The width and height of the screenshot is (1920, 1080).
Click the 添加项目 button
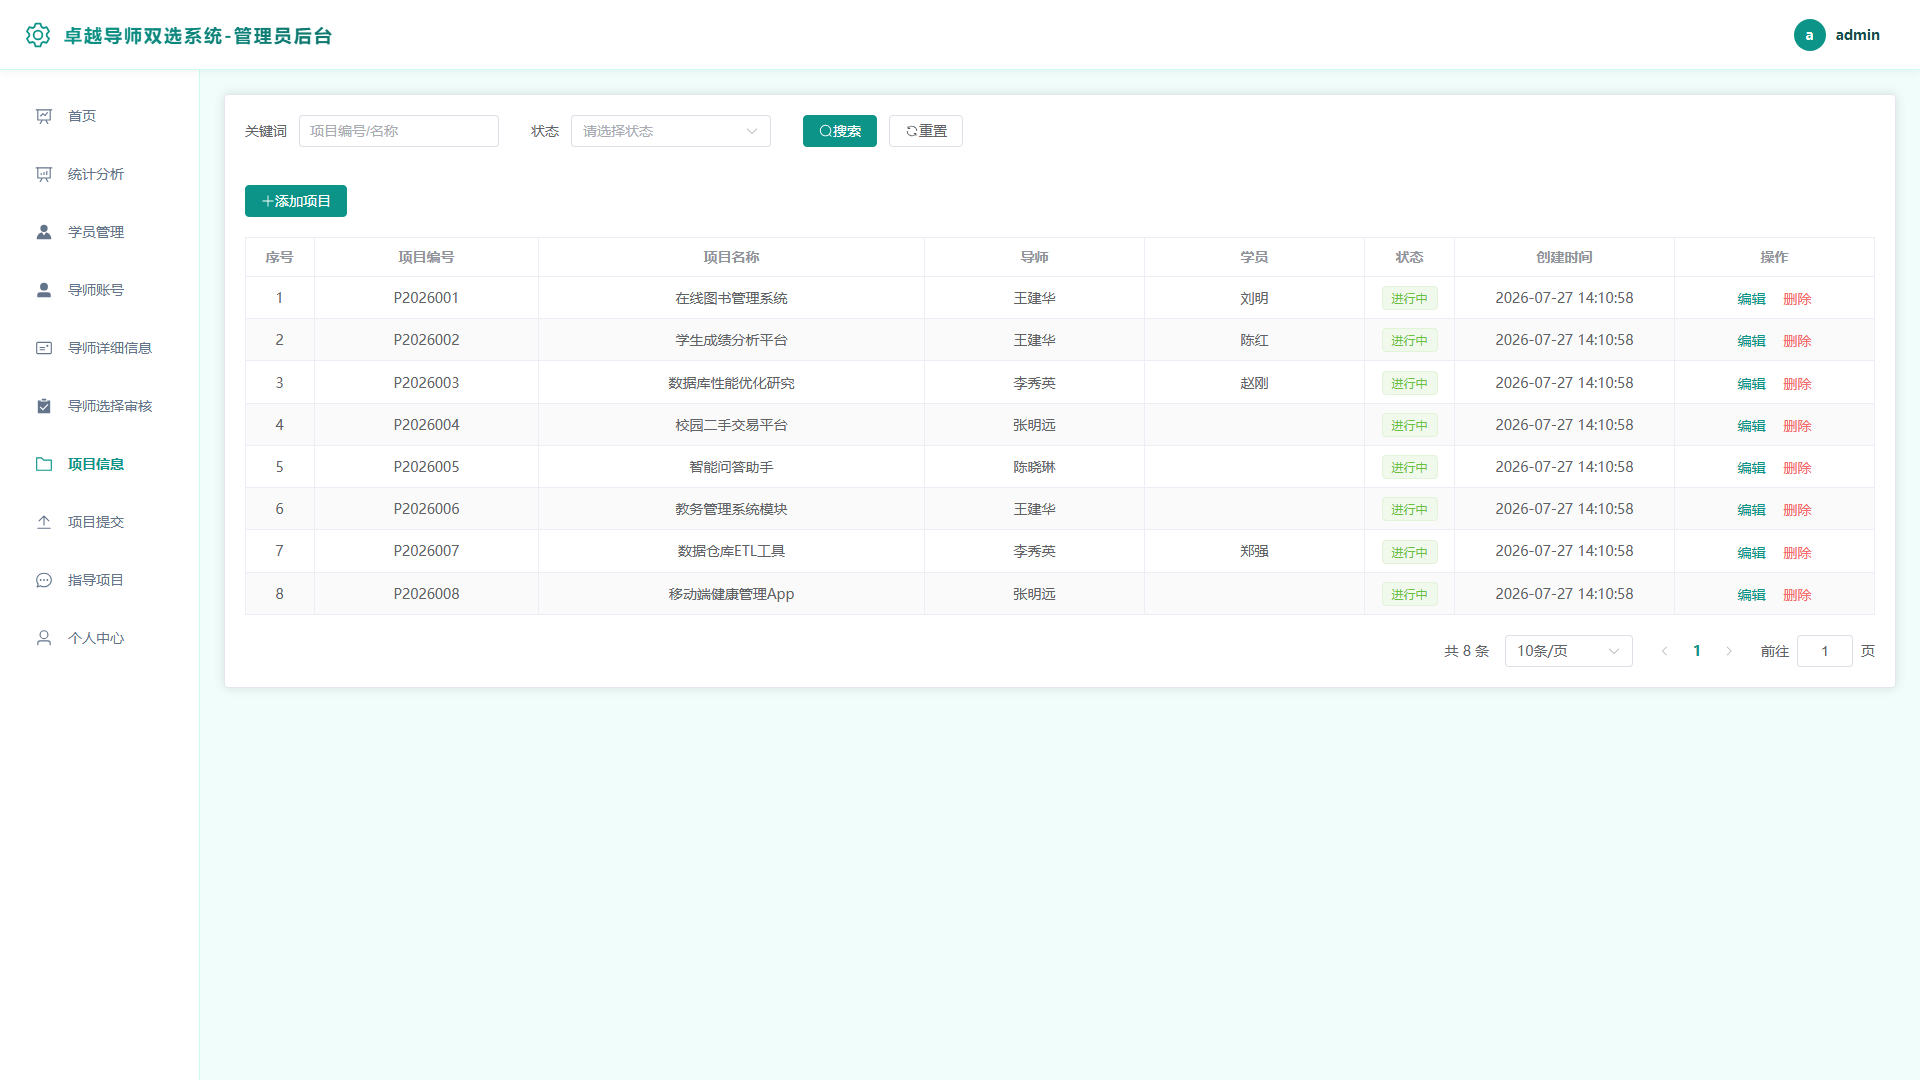(x=296, y=201)
